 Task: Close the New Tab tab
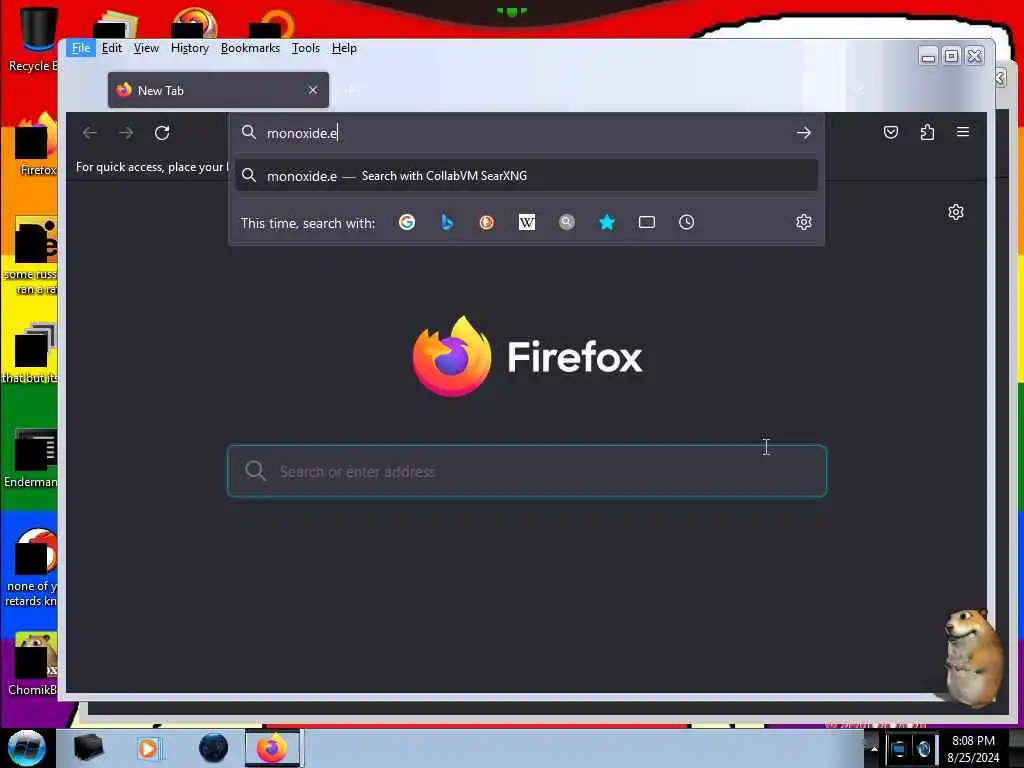pos(313,90)
